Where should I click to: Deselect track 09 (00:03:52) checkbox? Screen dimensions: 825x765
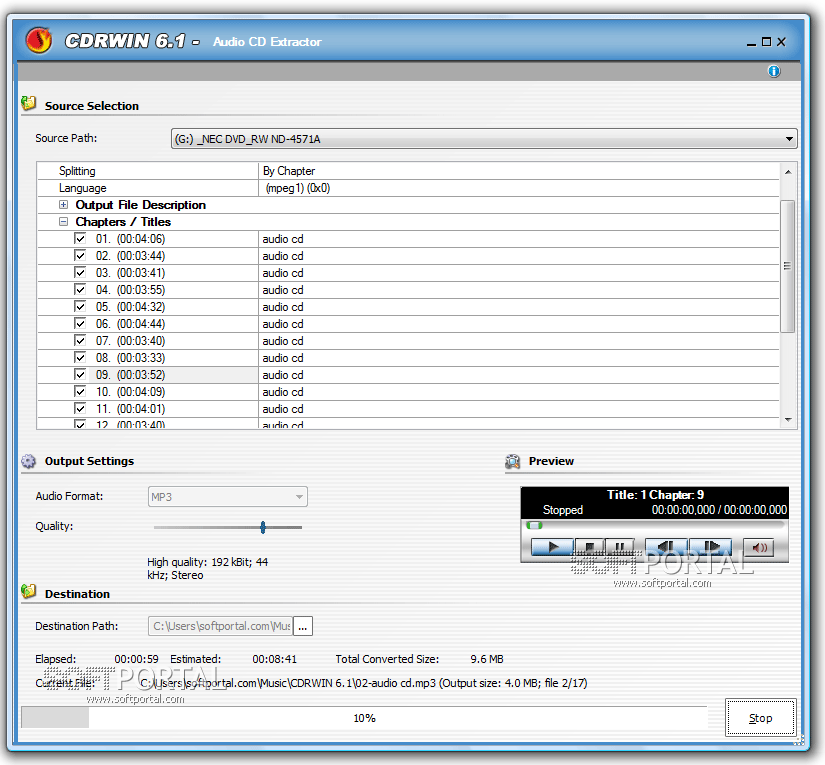80,375
